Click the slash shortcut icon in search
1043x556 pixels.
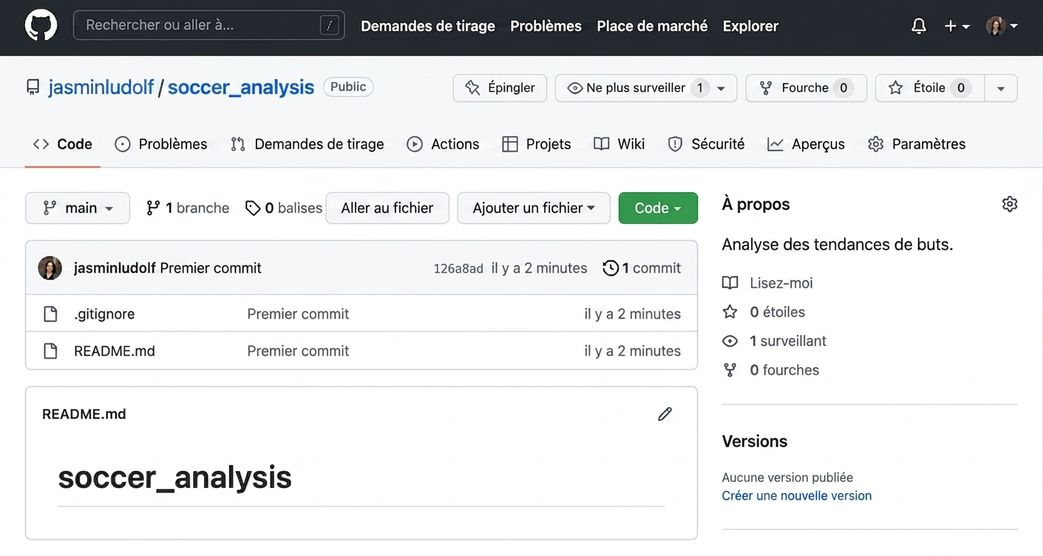click(x=329, y=25)
